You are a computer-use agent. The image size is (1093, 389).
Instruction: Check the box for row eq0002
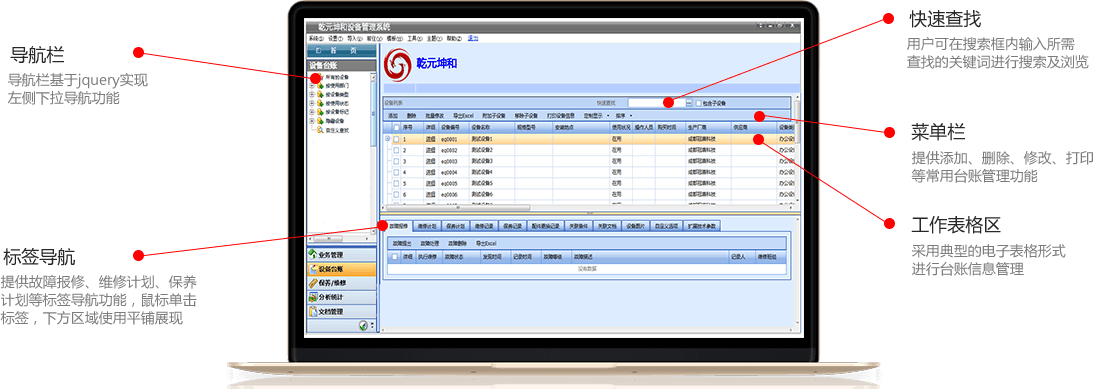click(x=396, y=150)
